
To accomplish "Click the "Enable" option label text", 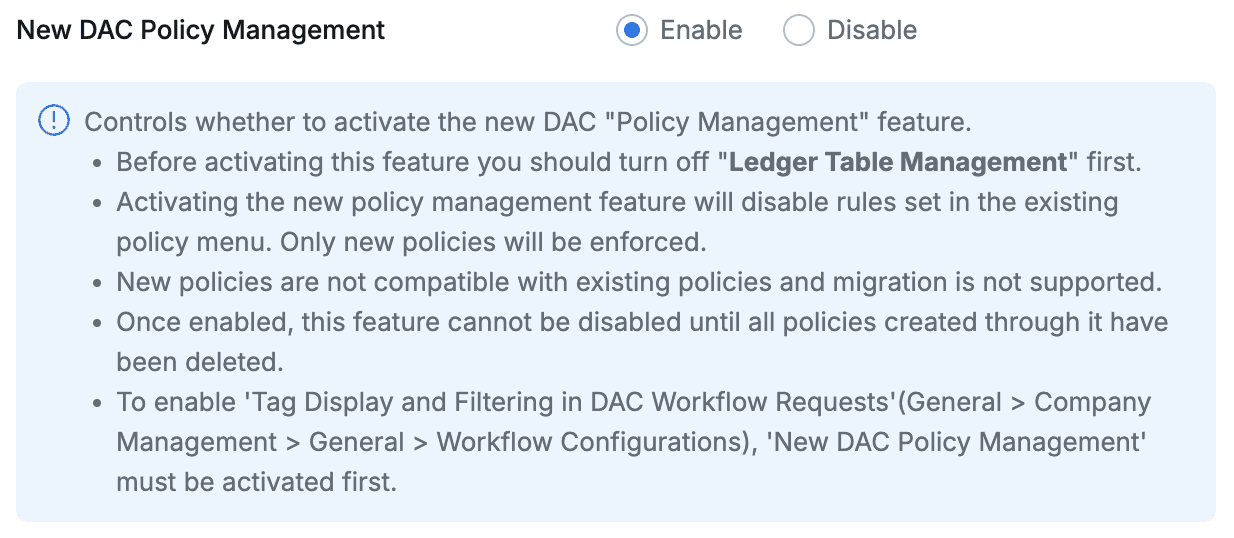I will coord(700,30).
